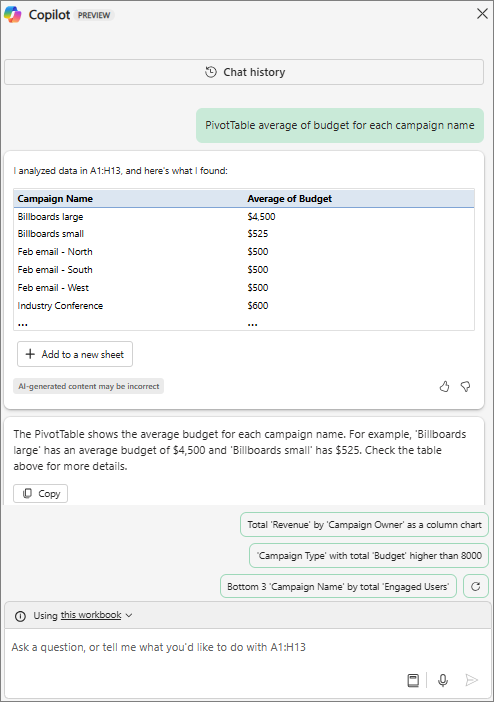
Task: Select the Billboards small cell
Action: [51, 234]
